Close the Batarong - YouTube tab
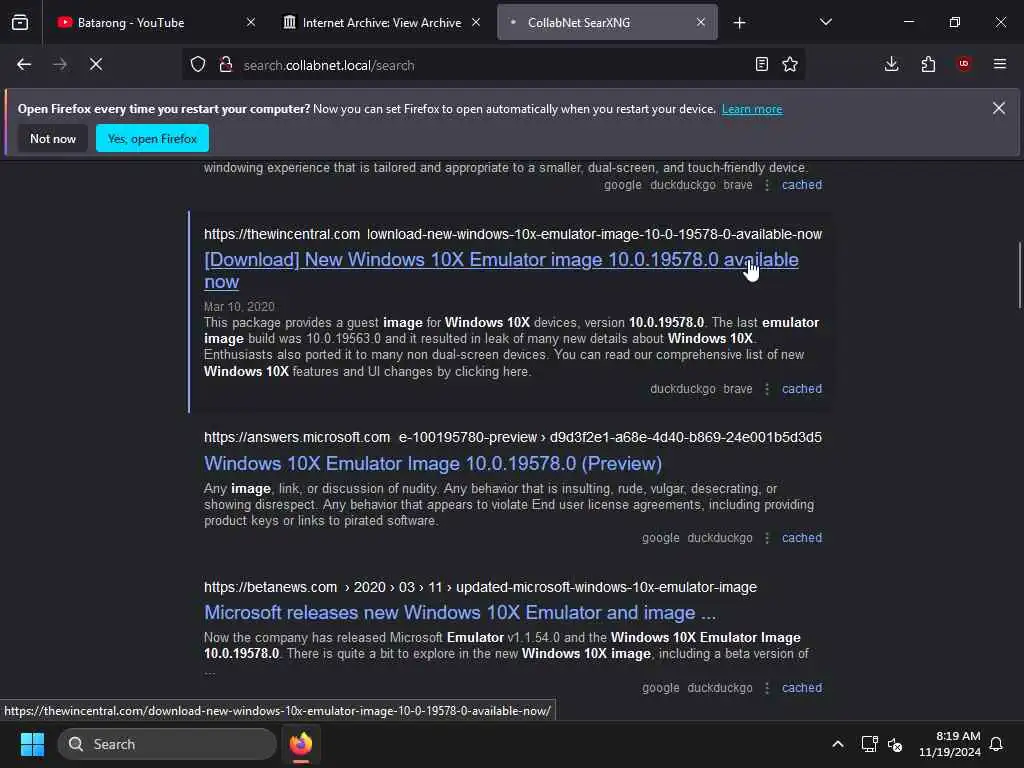Viewport: 1024px width, 768px height. tap(251, 23)
